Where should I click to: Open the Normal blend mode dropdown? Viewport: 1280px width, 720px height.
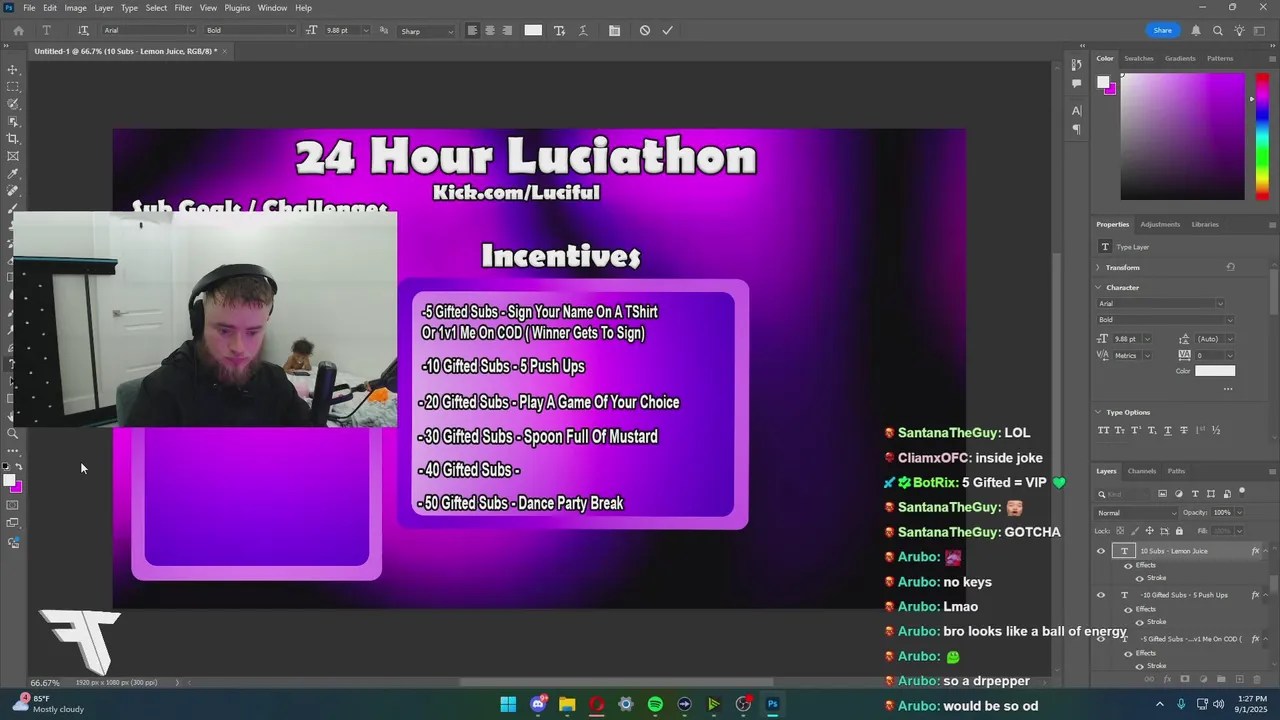1137,513
